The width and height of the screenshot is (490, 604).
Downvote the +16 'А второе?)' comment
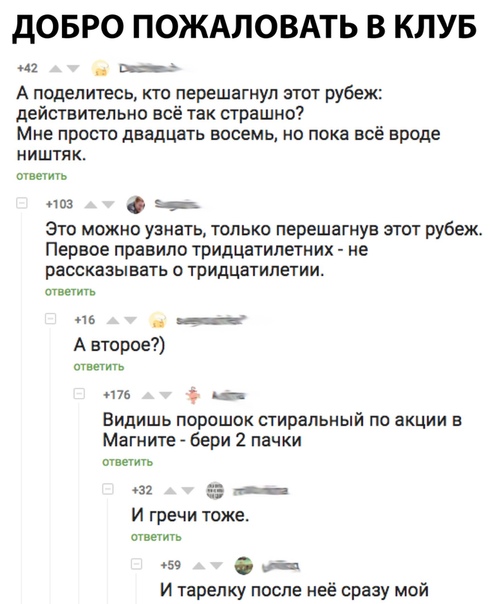131,320
